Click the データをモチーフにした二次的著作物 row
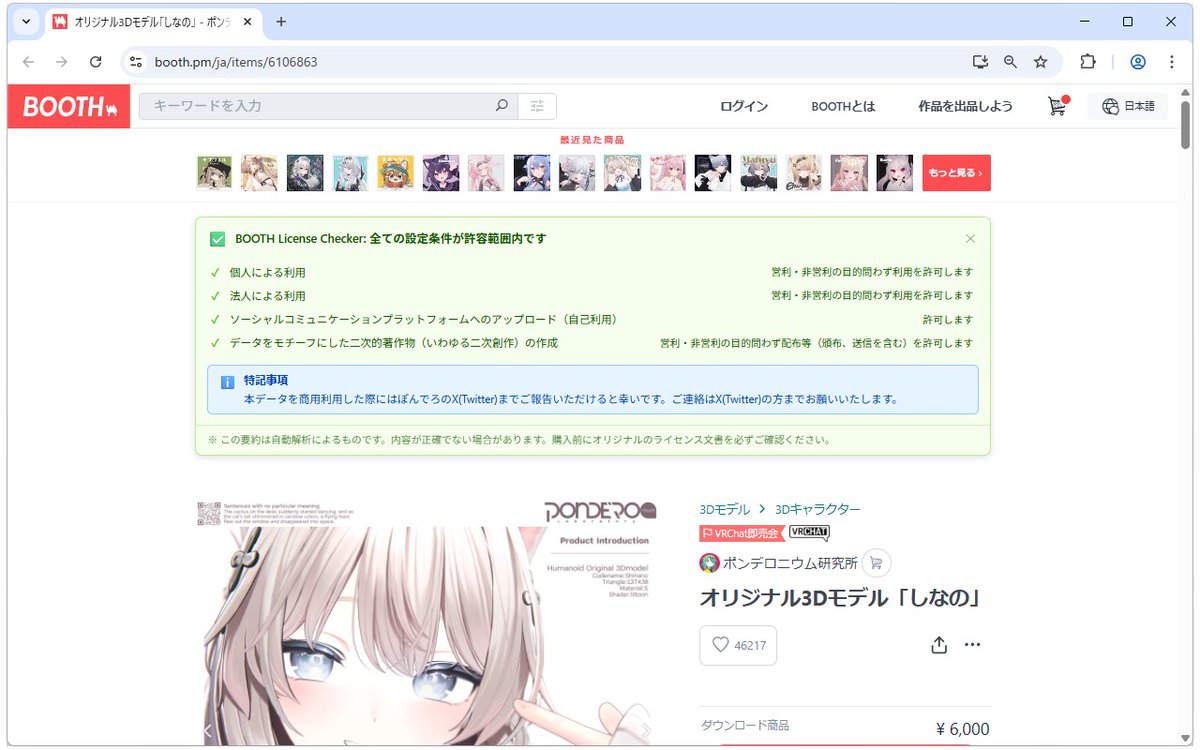The width and height of the screenshot is (1200, 750). 592,343
